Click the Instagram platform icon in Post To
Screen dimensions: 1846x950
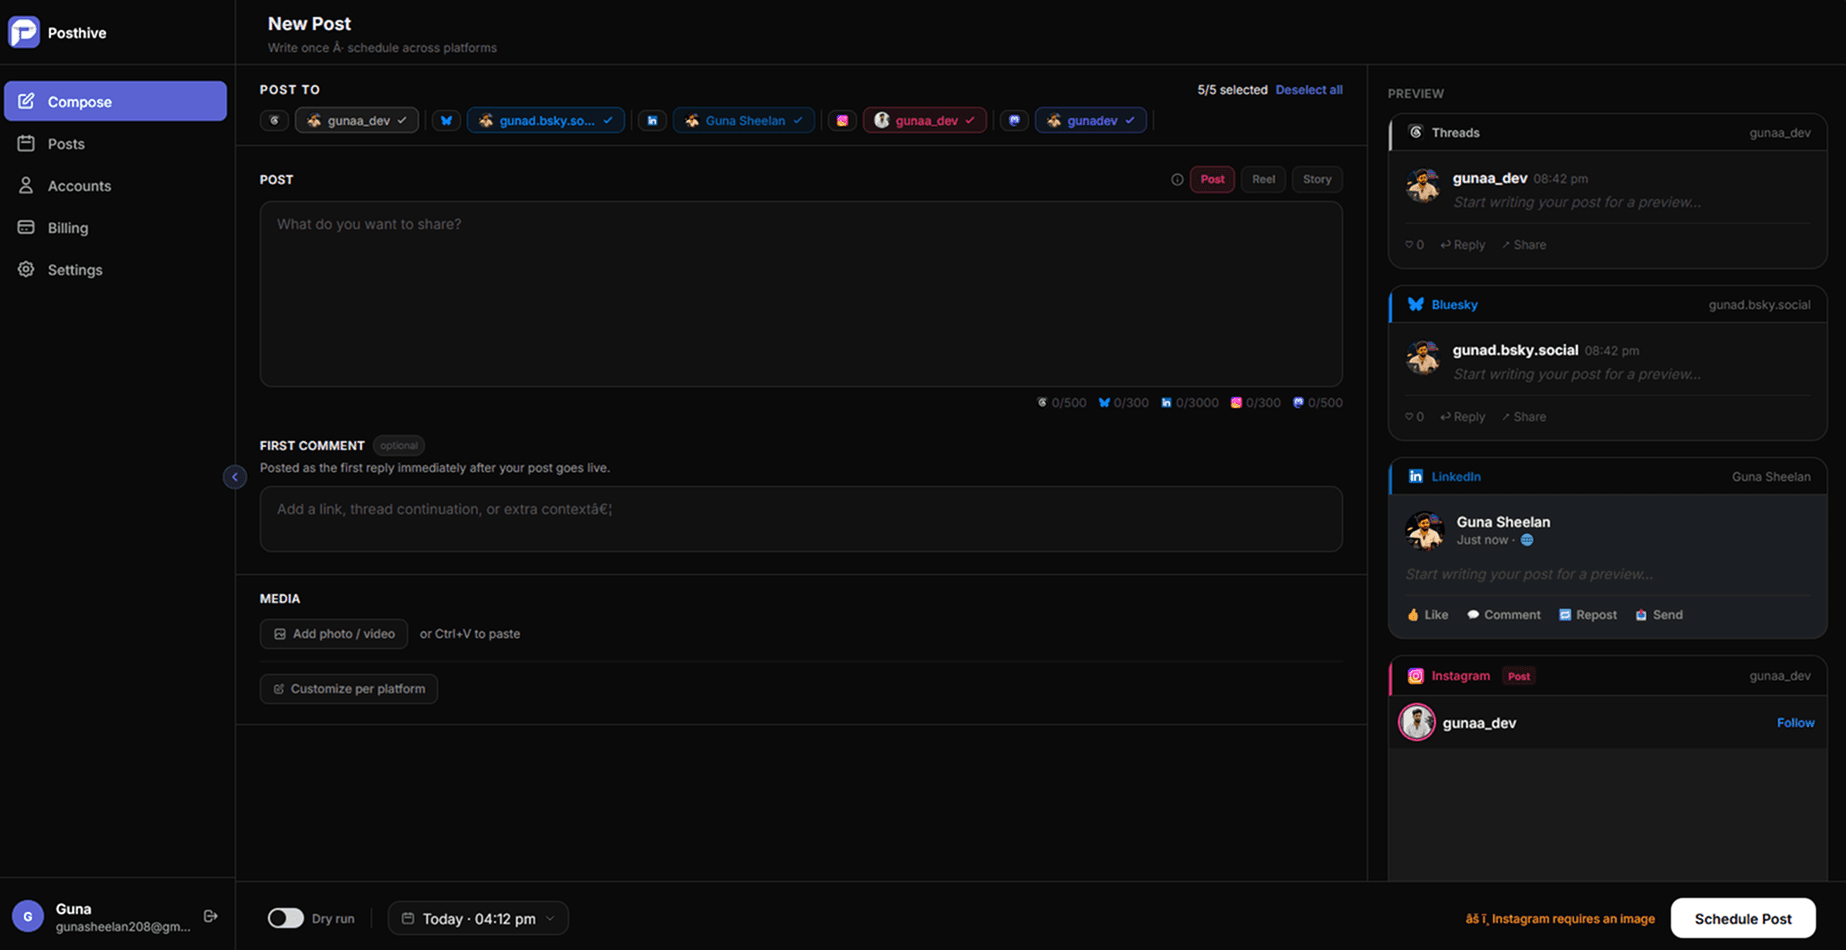842,120
